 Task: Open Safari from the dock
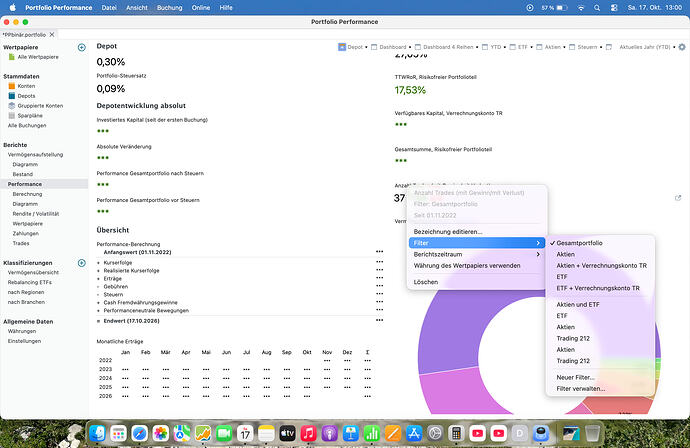coord(139,434)
